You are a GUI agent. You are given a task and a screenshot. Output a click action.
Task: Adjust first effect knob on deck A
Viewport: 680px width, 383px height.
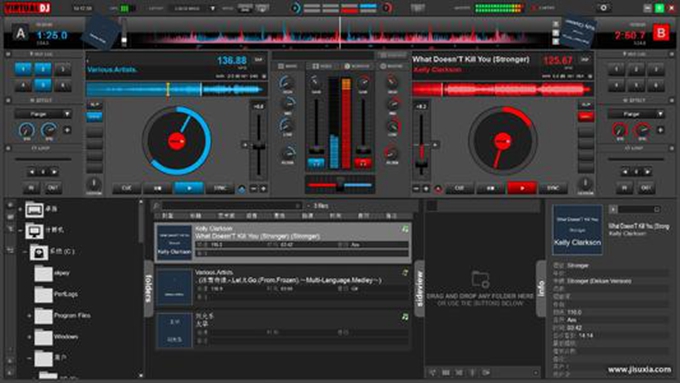(x=27, y=130)
